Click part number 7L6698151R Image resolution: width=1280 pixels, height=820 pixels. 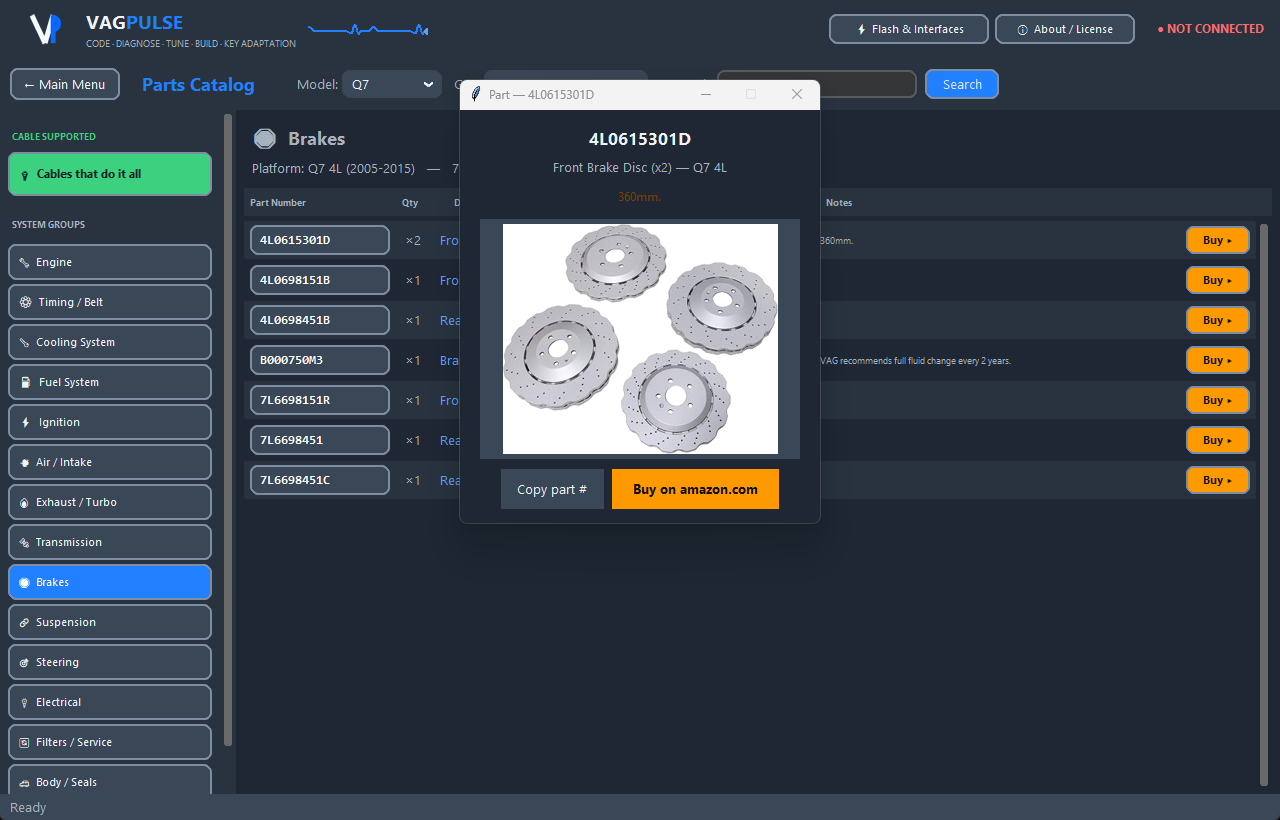(320, 400)
